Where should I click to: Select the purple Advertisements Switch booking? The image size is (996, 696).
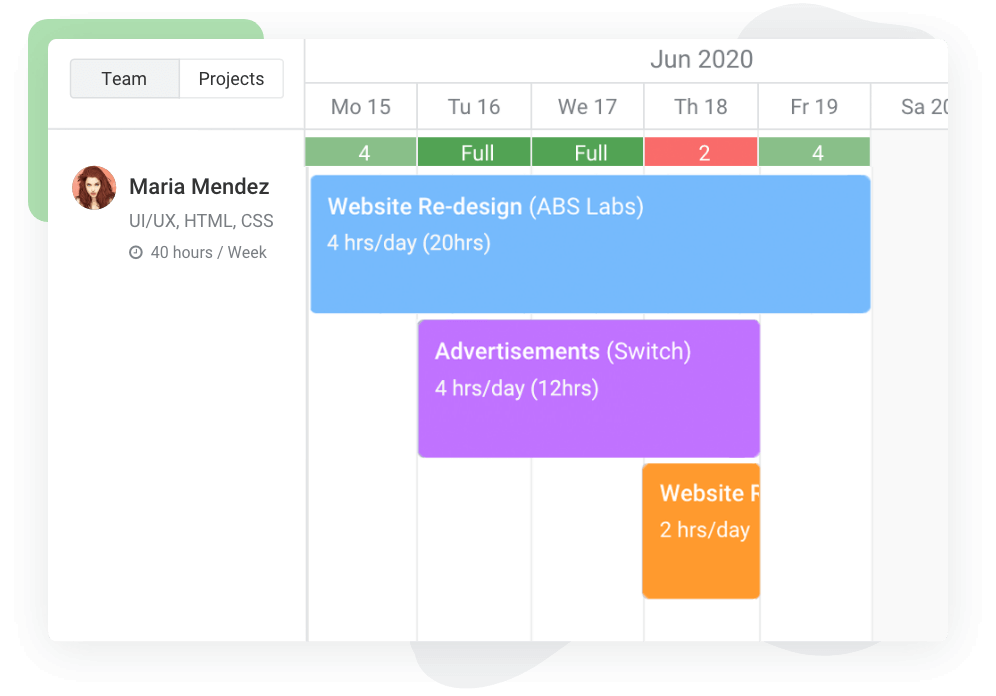tap(588, 388)
